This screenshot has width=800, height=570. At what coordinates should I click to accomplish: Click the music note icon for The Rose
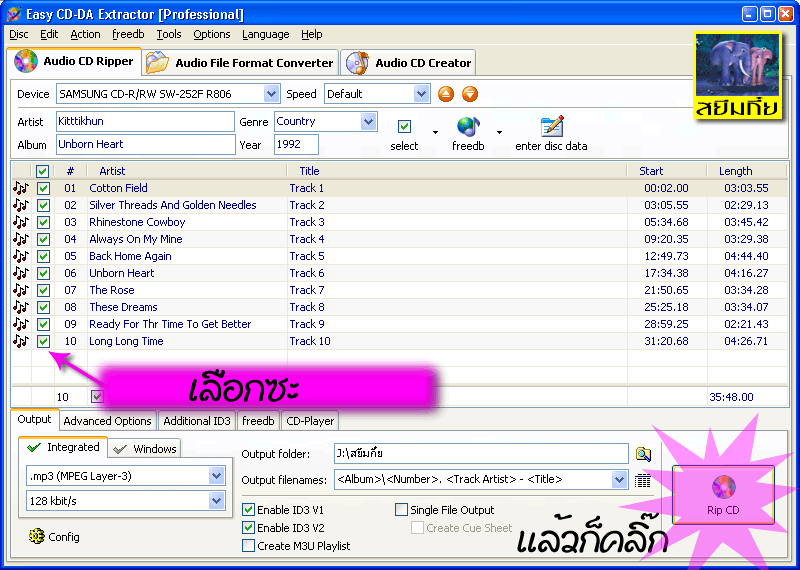[20, 290]
